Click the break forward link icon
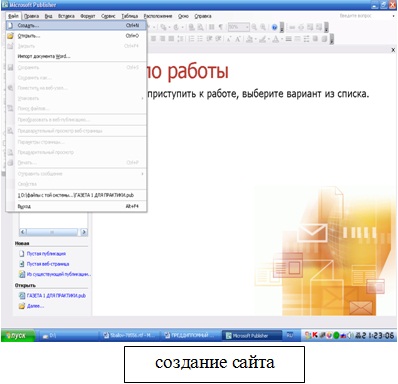Viewport: 398px width, 384px height. [301, 27]
